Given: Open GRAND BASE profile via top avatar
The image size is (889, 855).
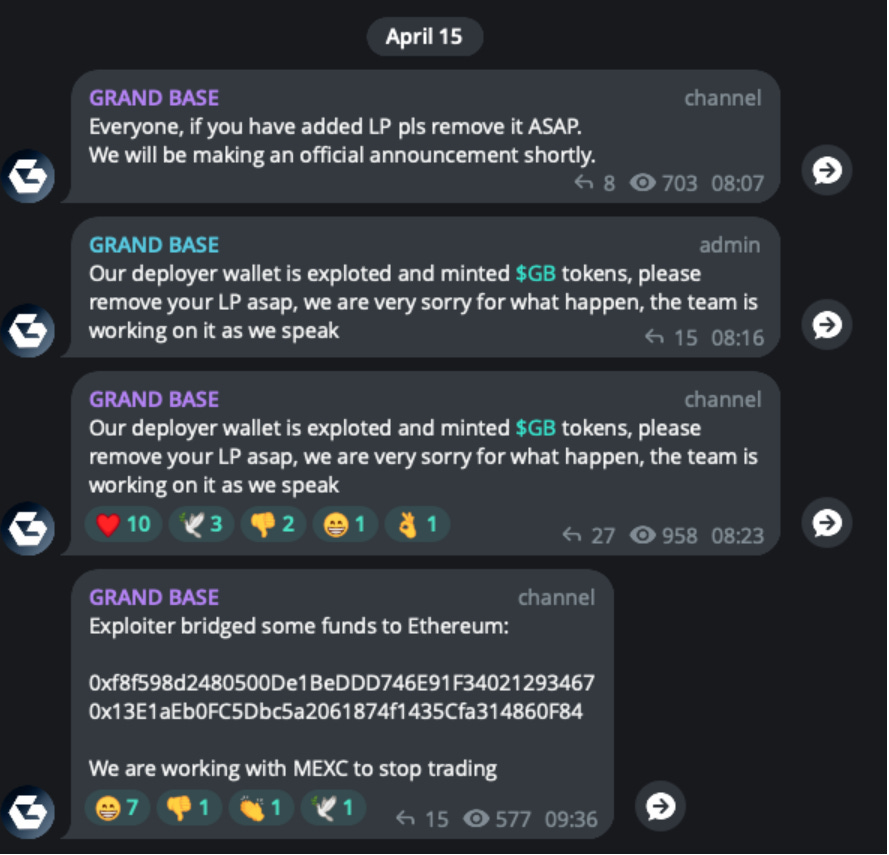Looking at the screenshot, I should pyautogui.click(x=28, y=176).
